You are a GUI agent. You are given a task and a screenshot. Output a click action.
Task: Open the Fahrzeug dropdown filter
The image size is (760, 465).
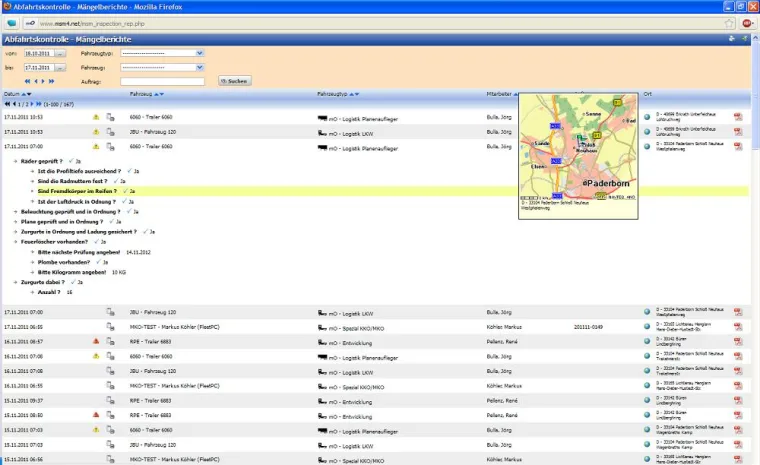pyautogui.click(x=162, y=67)
